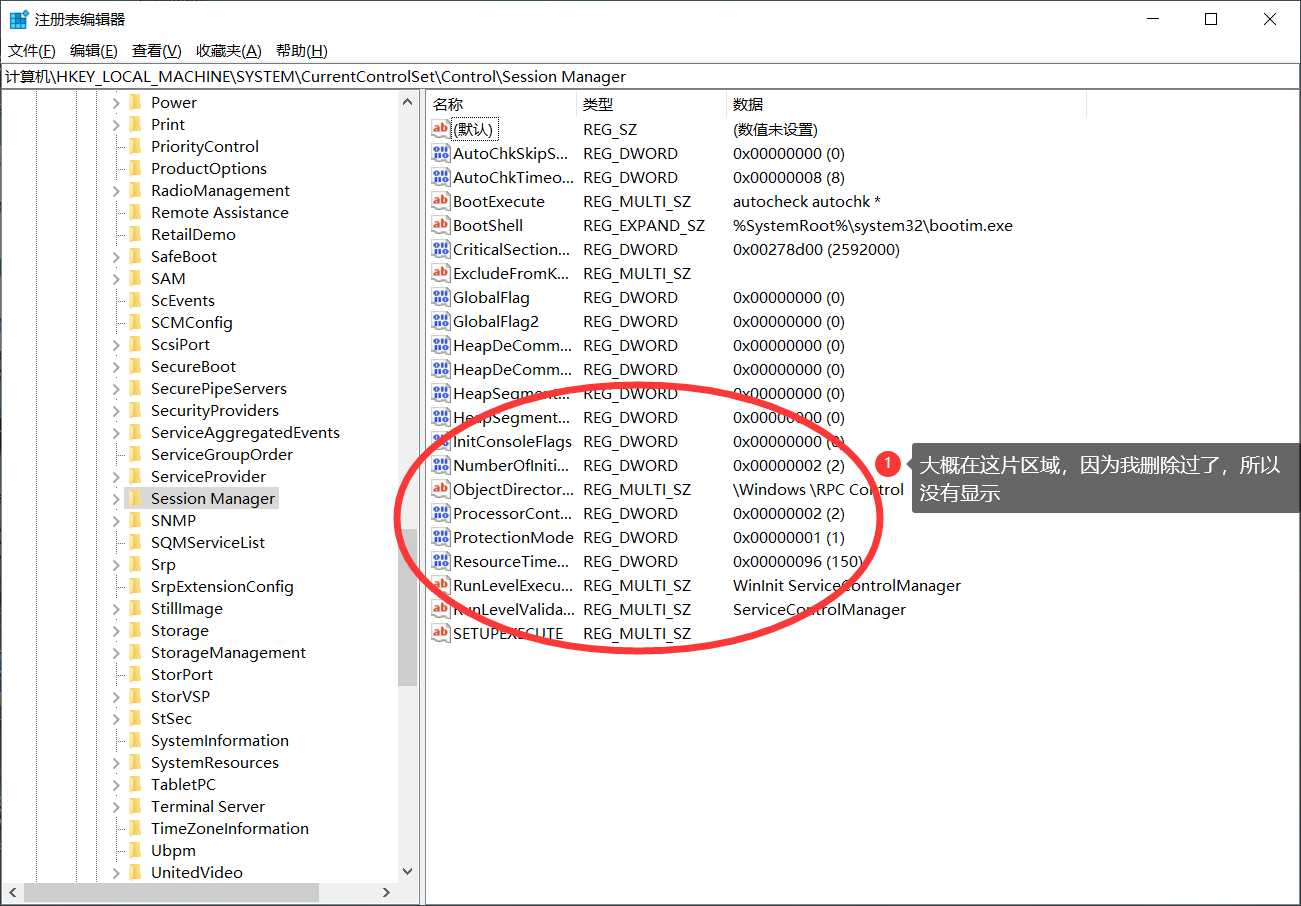
Task: Open the 文件(F) menu
Action: 32,51
